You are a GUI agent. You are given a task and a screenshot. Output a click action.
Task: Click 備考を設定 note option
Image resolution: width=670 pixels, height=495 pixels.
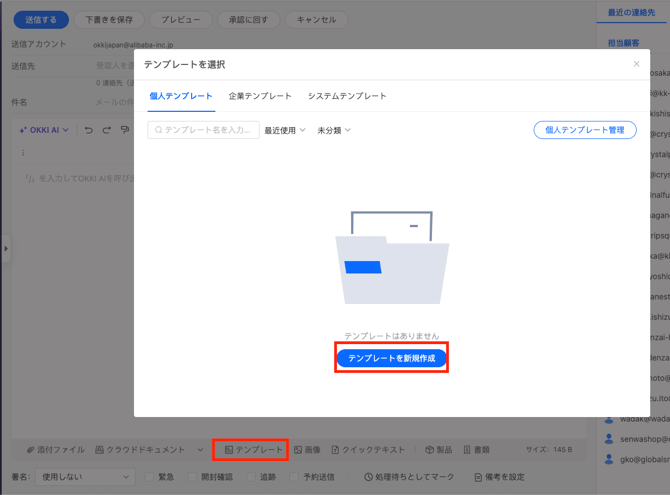point(500,477)
